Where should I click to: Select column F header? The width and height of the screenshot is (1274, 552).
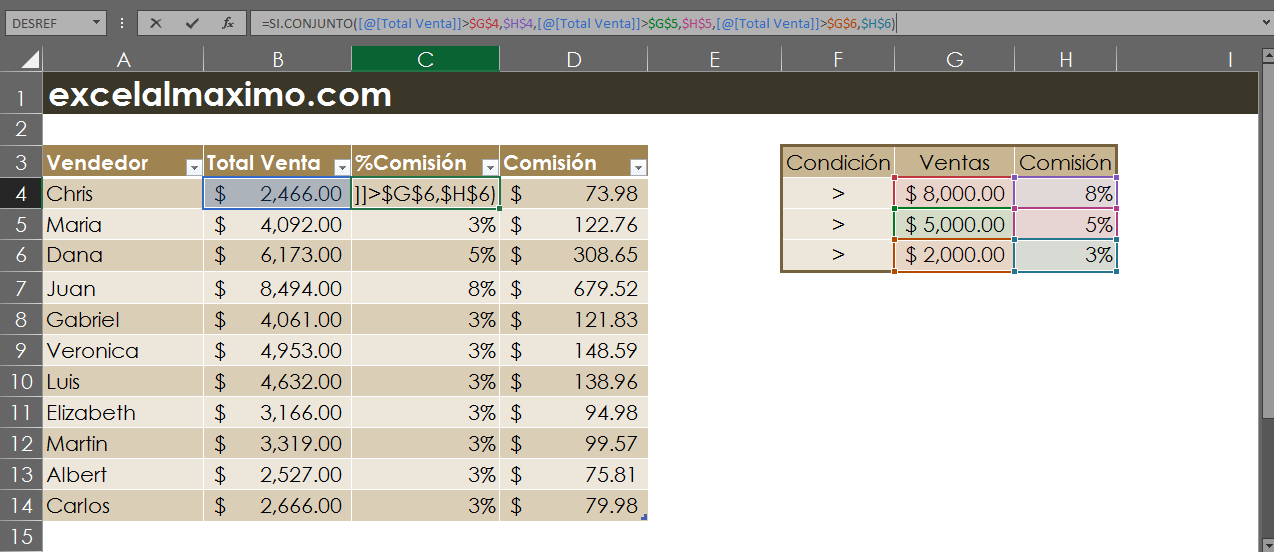pyautogui.click(x=838, y=60)
